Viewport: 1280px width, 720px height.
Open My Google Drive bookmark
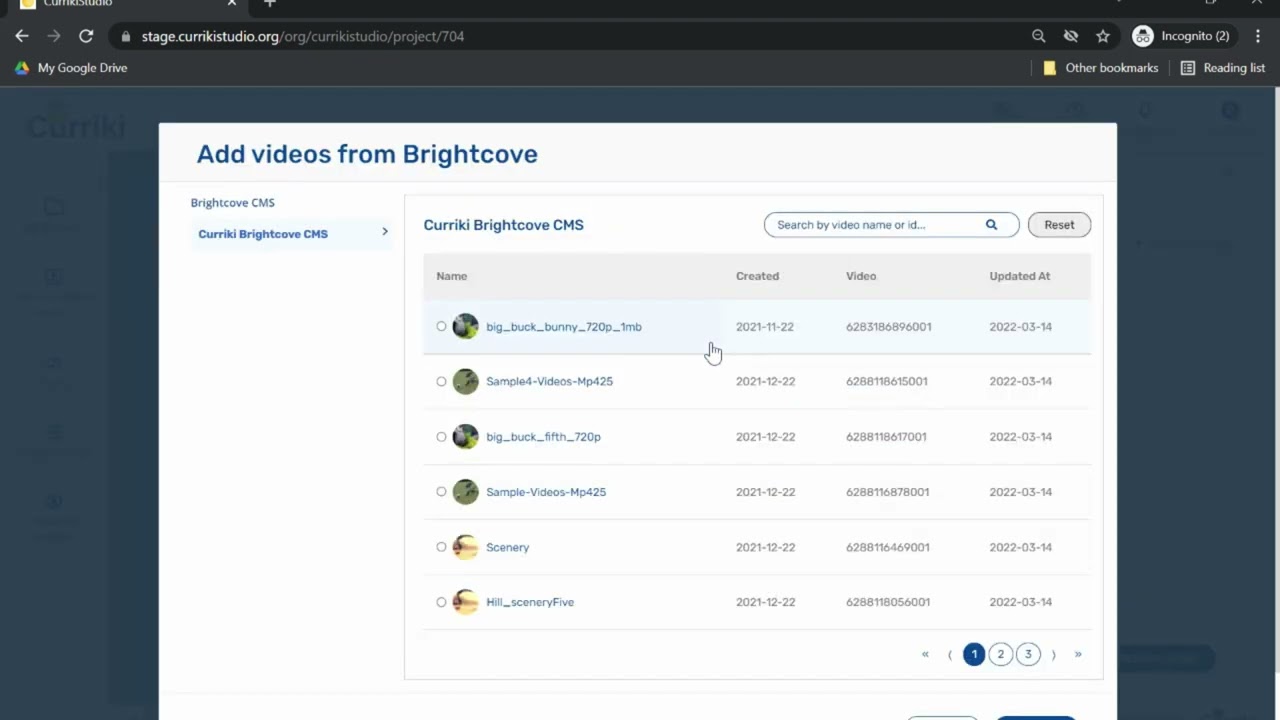(71, 68)
